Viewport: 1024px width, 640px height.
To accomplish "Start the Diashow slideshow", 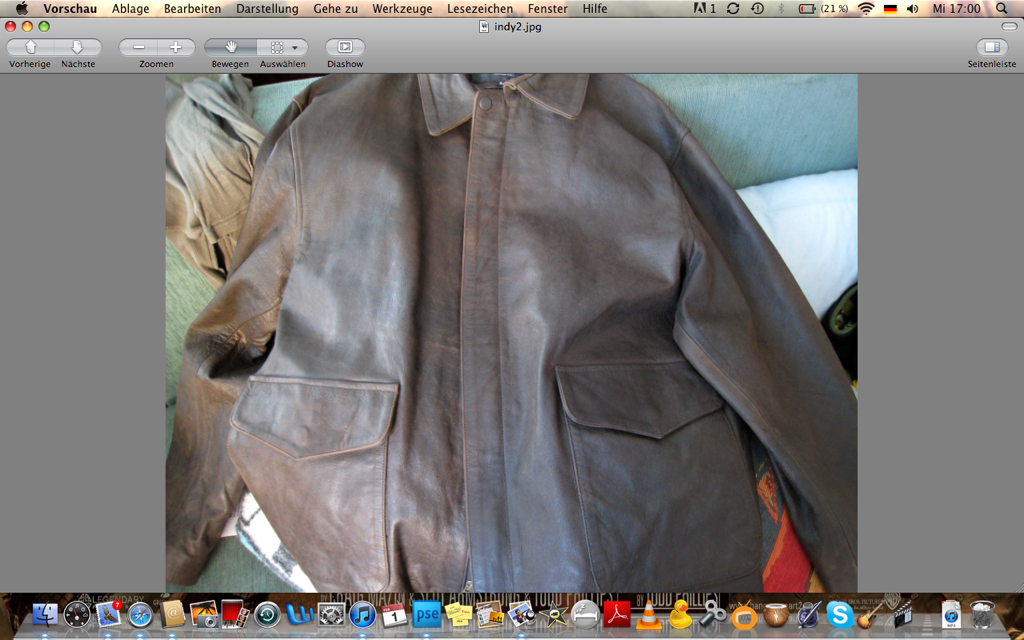I will coord(345,47).
